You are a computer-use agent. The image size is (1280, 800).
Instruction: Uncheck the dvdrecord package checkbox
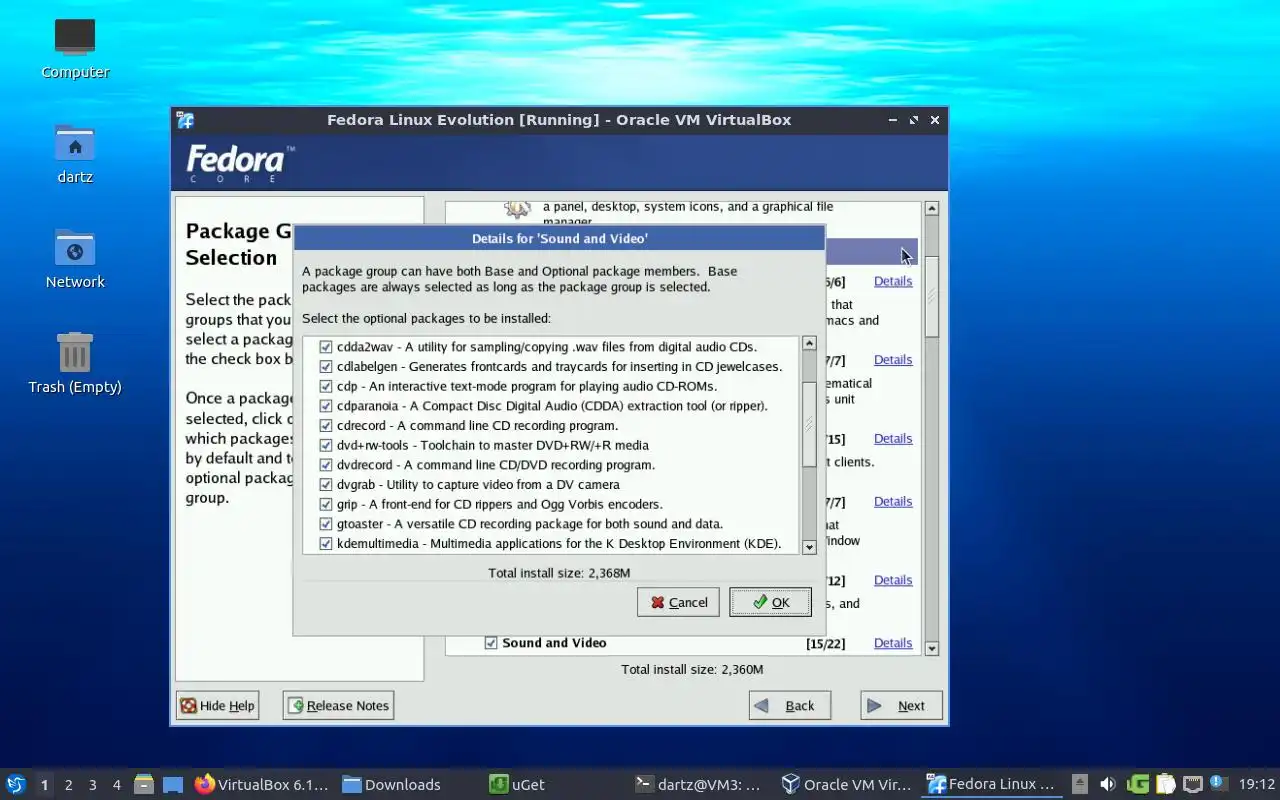click(325, 465)
